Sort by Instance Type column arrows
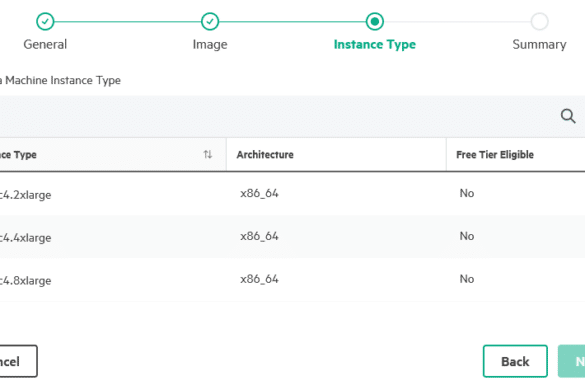This screenshot has height=390, width=585. (208, 154)
